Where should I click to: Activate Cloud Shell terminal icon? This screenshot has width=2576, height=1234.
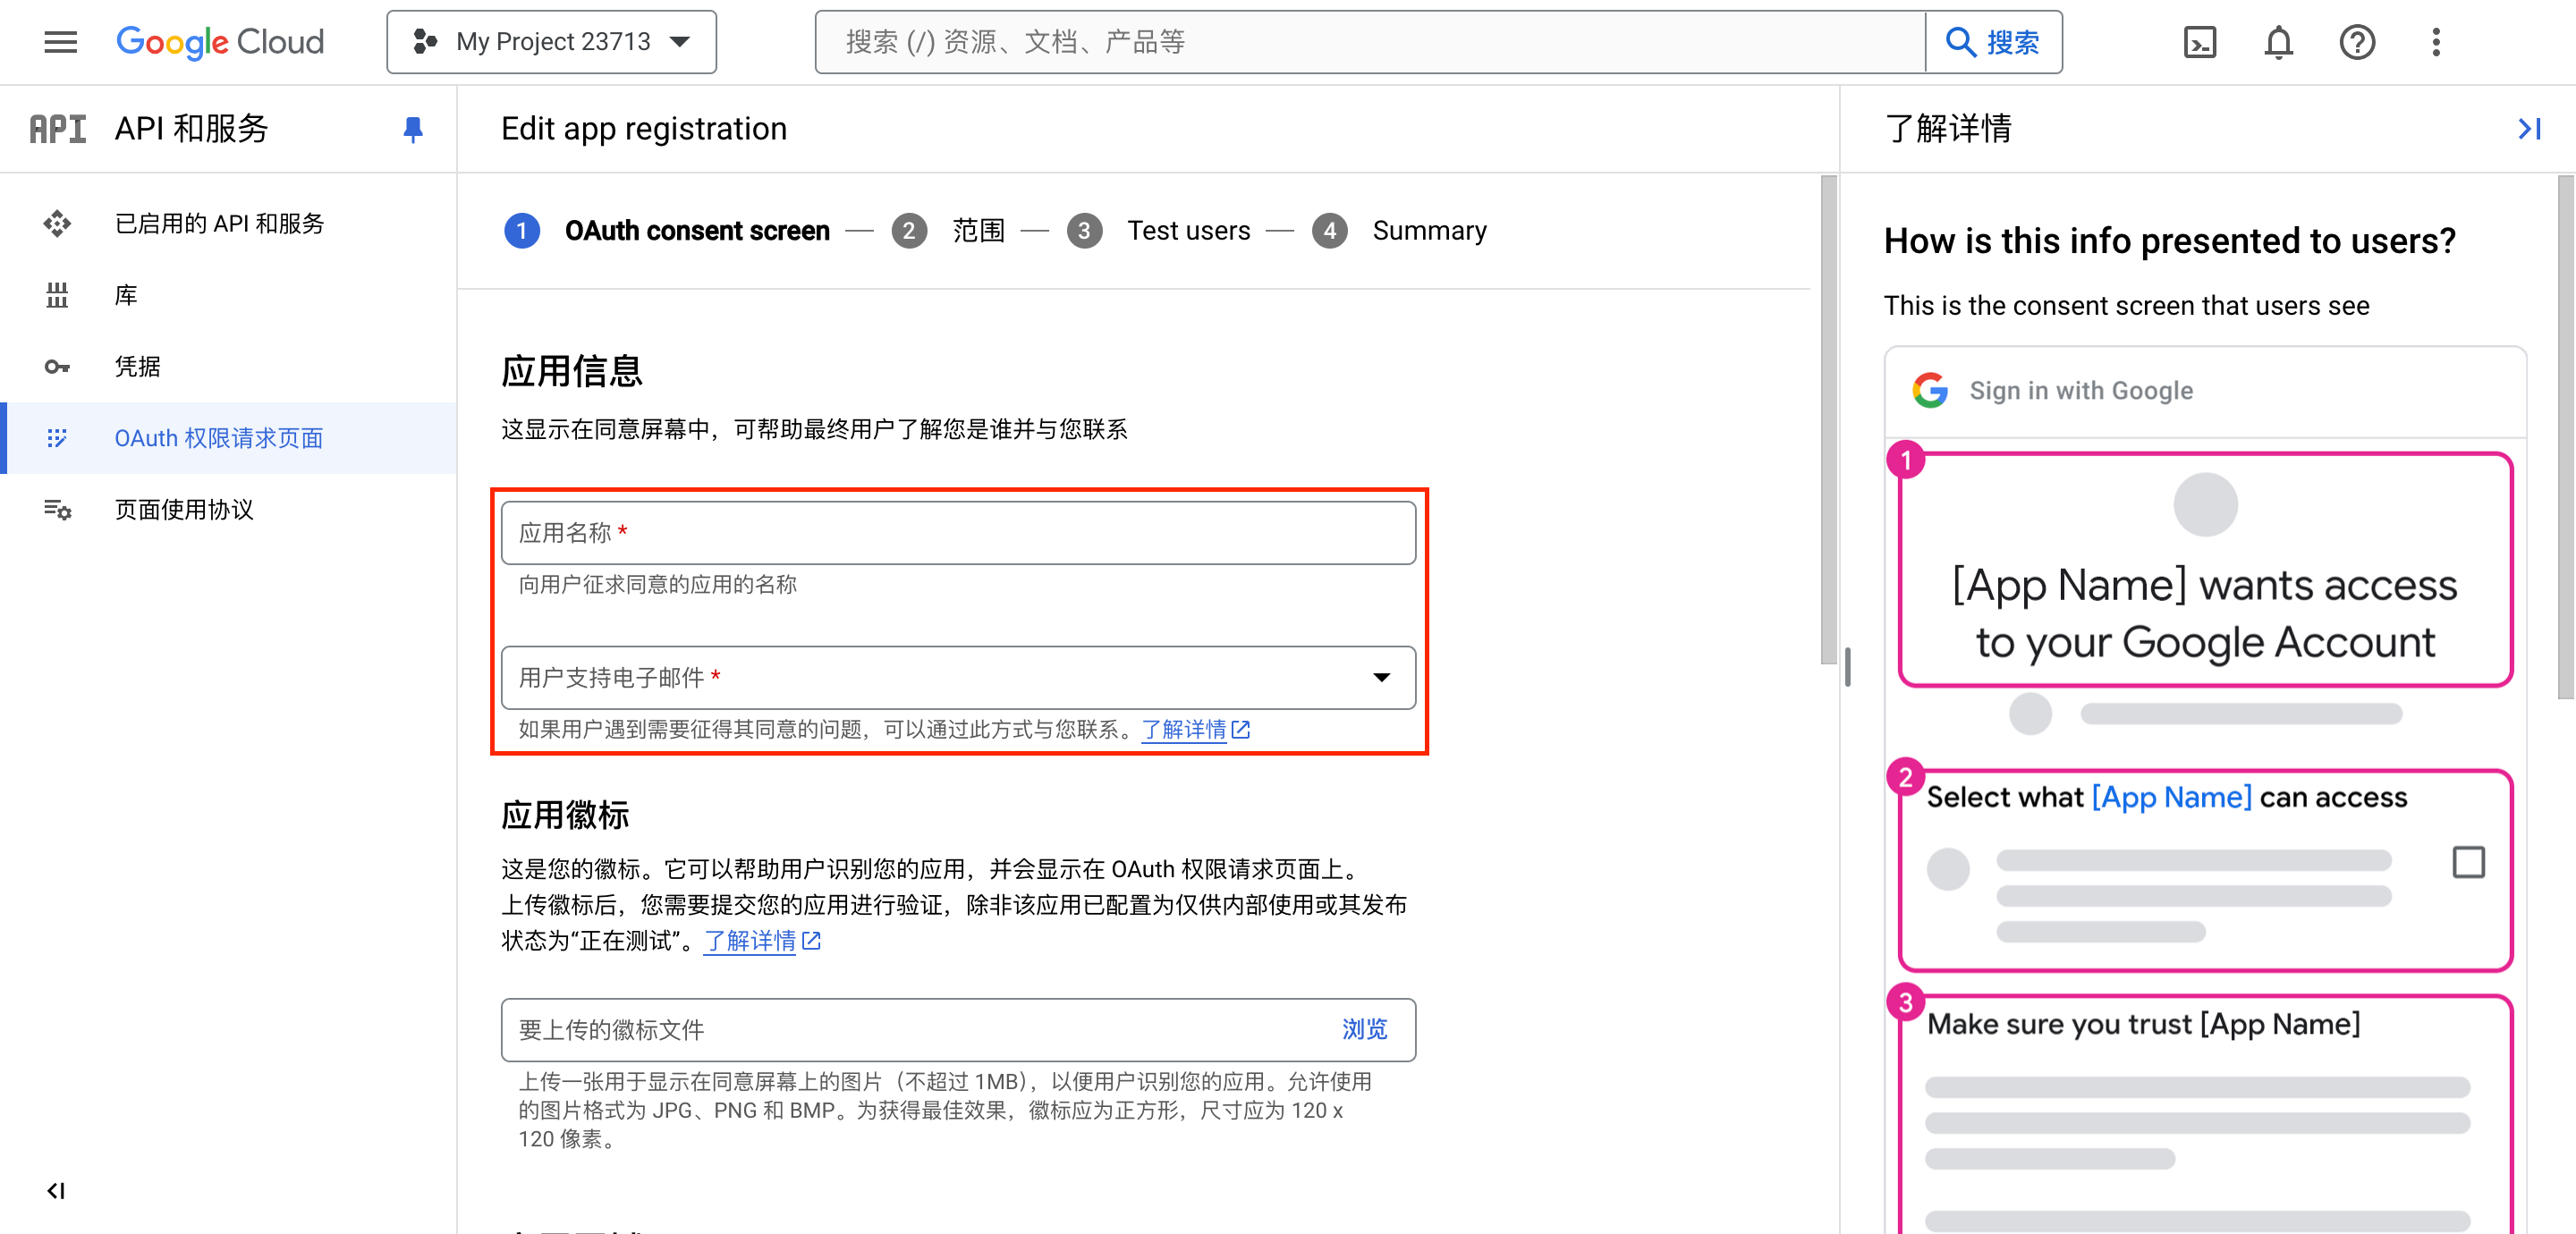[2199, 42]
